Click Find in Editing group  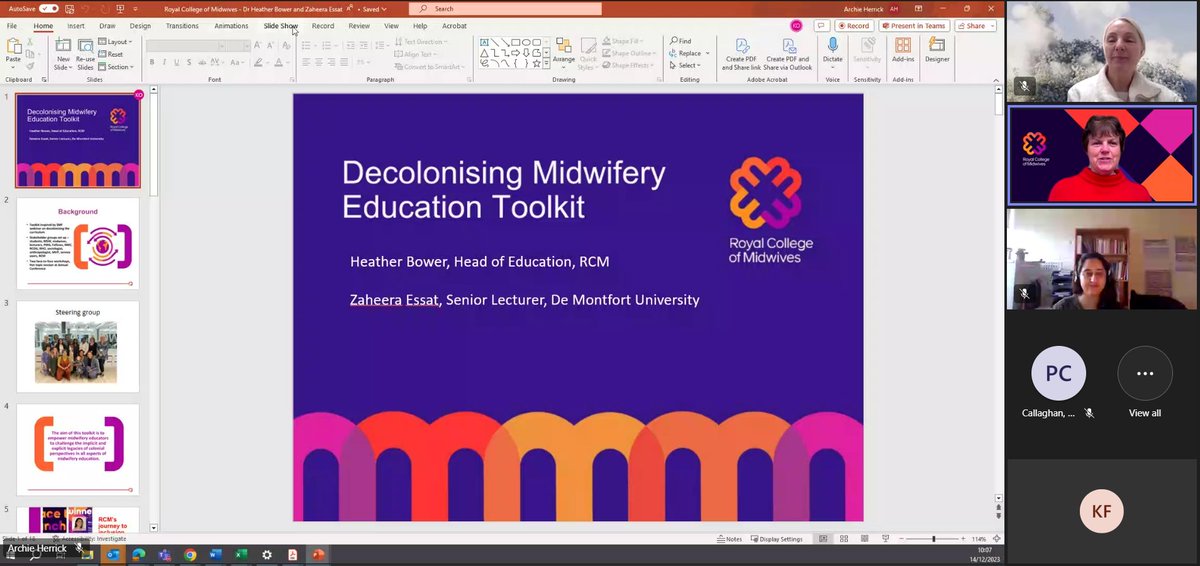tap(680, 41)
